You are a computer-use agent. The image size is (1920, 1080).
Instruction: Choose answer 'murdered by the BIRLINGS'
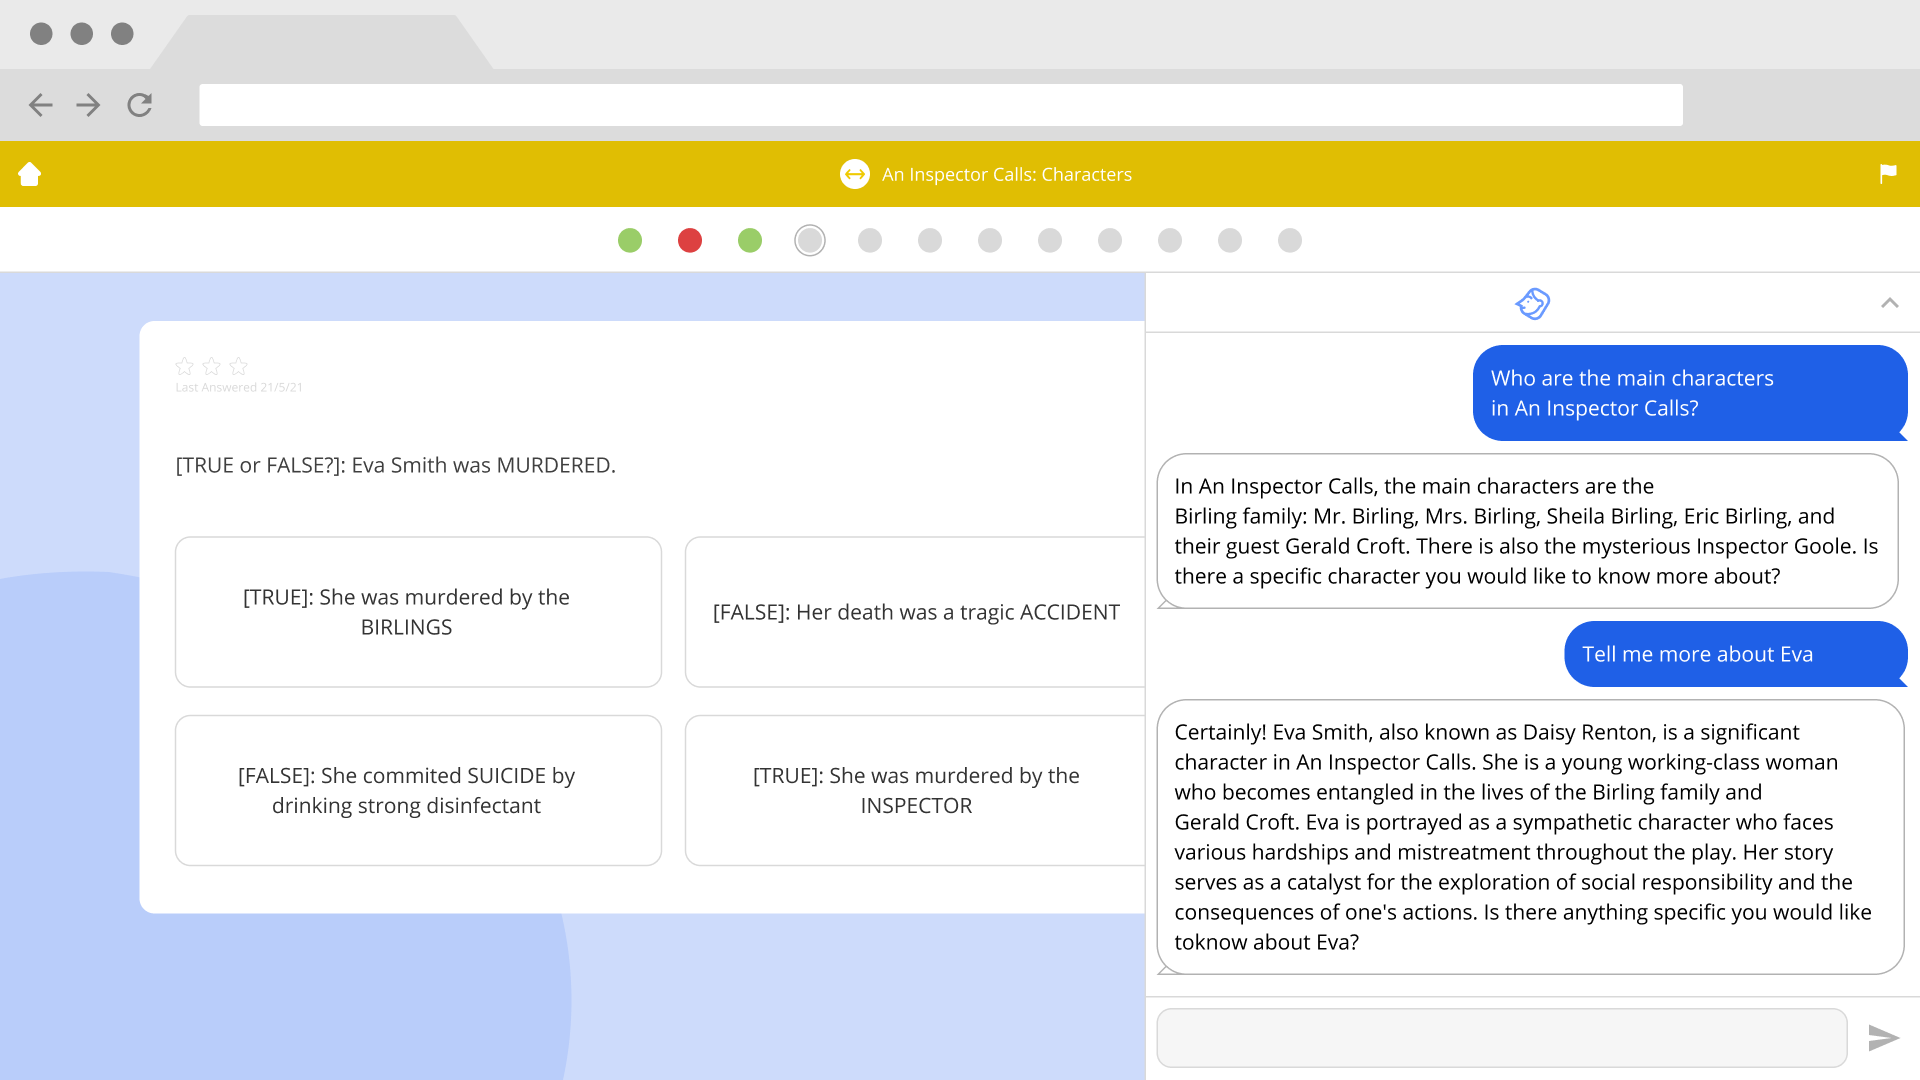[418, 612]
